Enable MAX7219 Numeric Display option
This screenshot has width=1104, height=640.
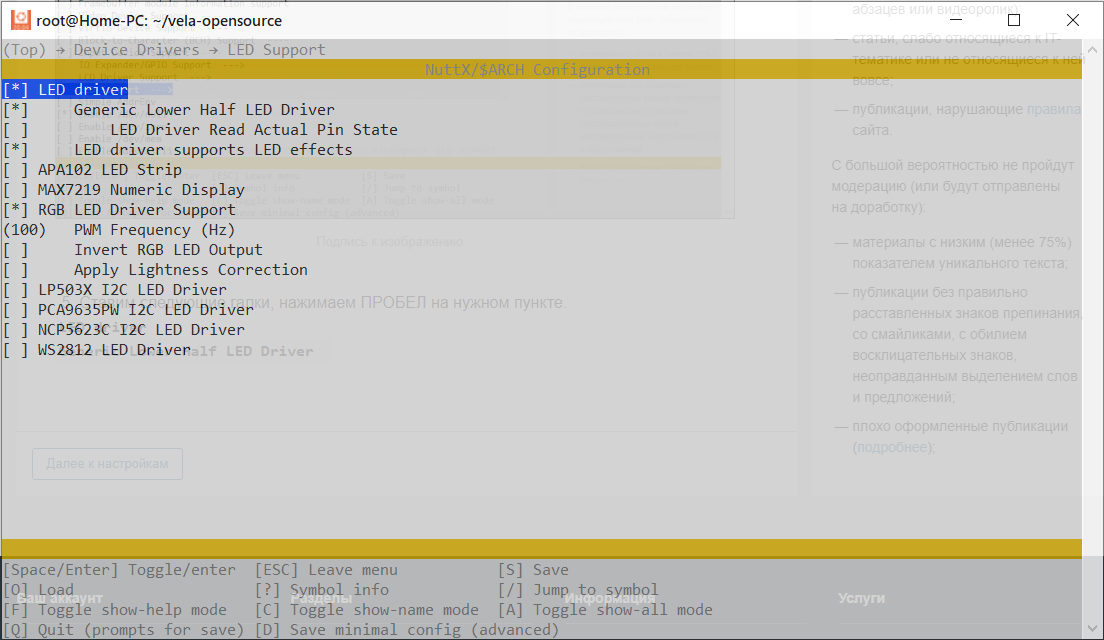15,189
